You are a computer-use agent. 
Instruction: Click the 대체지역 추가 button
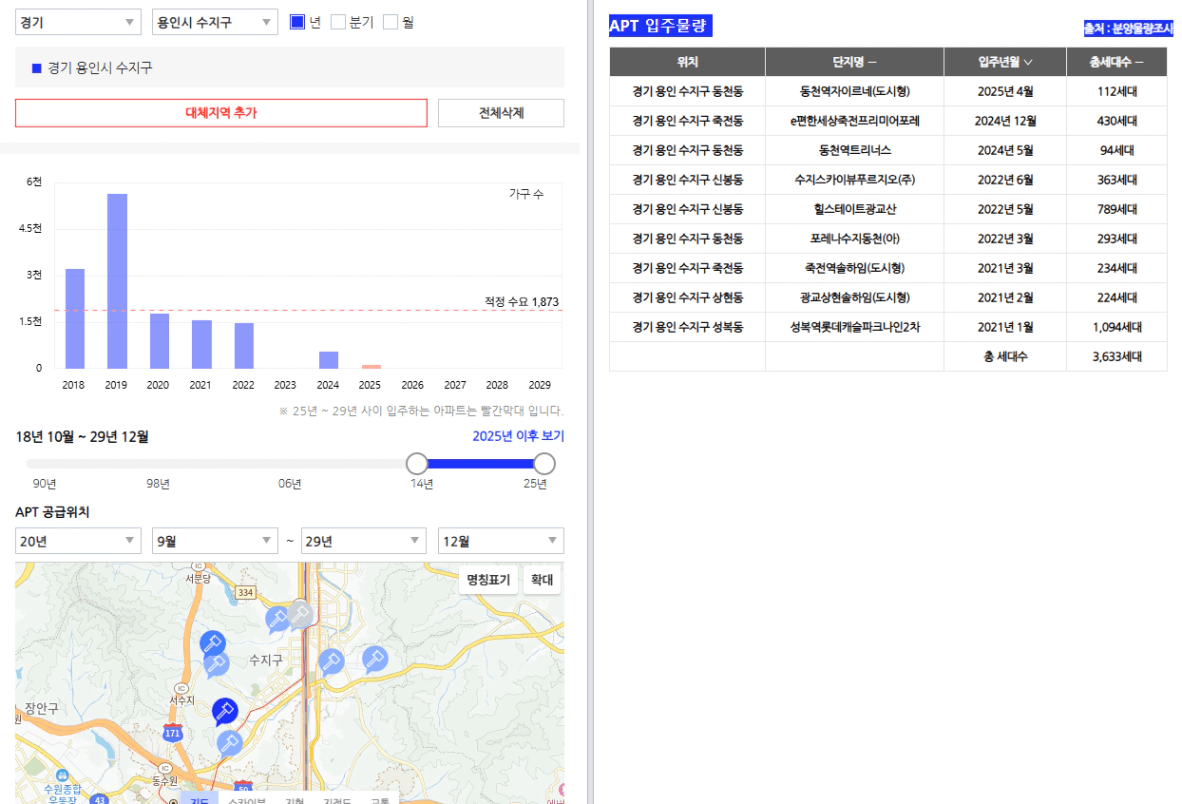[x=221, y=113]
